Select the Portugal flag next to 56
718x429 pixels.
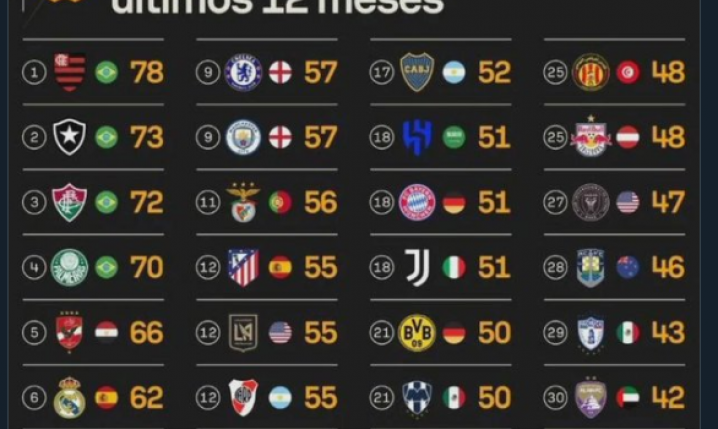pyautogui.click(x=280, y=202)
